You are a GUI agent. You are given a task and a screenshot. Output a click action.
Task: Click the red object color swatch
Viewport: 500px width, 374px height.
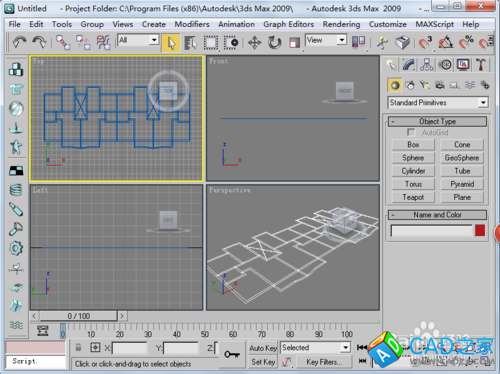coord(480,230)
